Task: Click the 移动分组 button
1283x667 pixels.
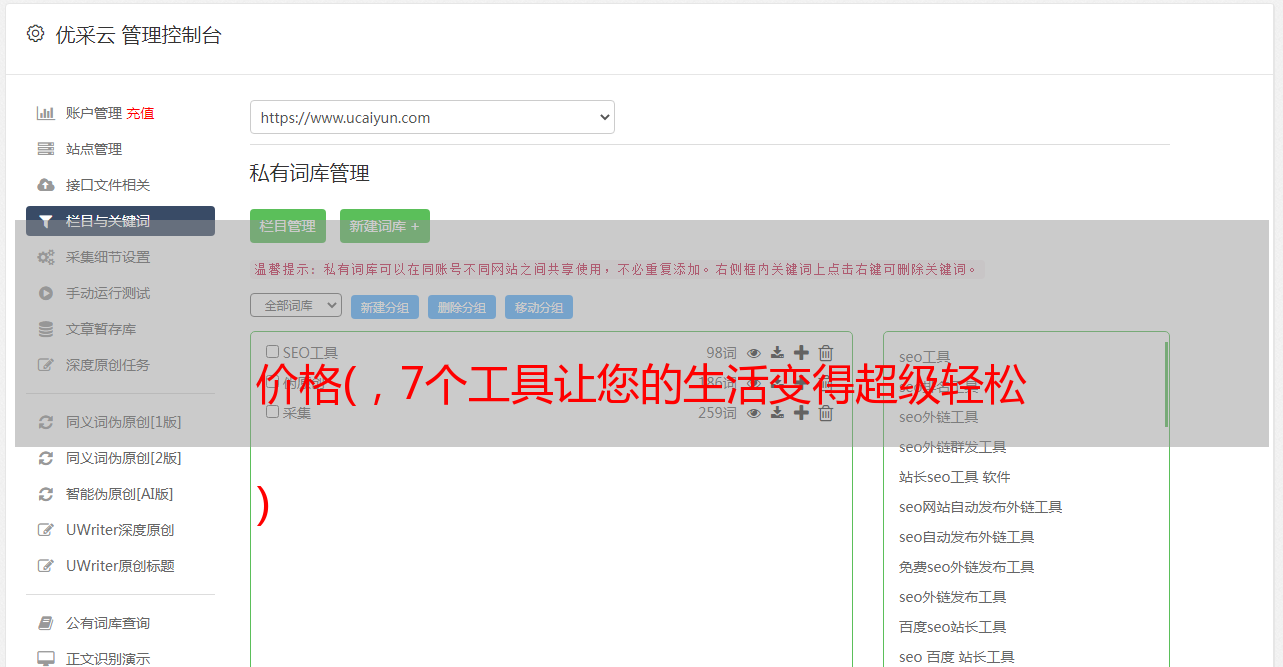Action: pos(539,307)
